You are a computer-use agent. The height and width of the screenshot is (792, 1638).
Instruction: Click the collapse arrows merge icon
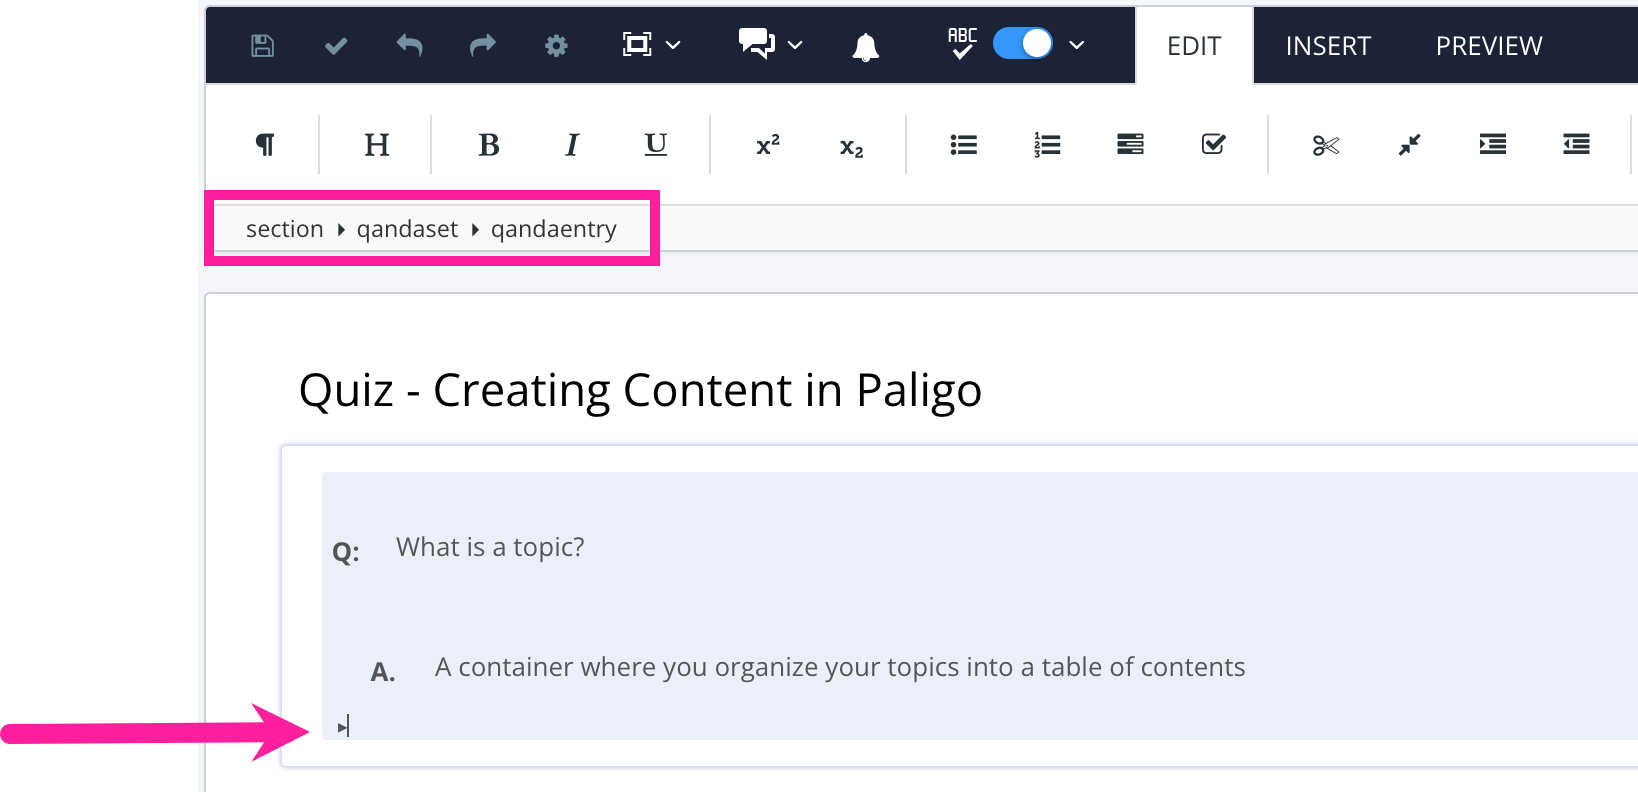pos(1409,146)
